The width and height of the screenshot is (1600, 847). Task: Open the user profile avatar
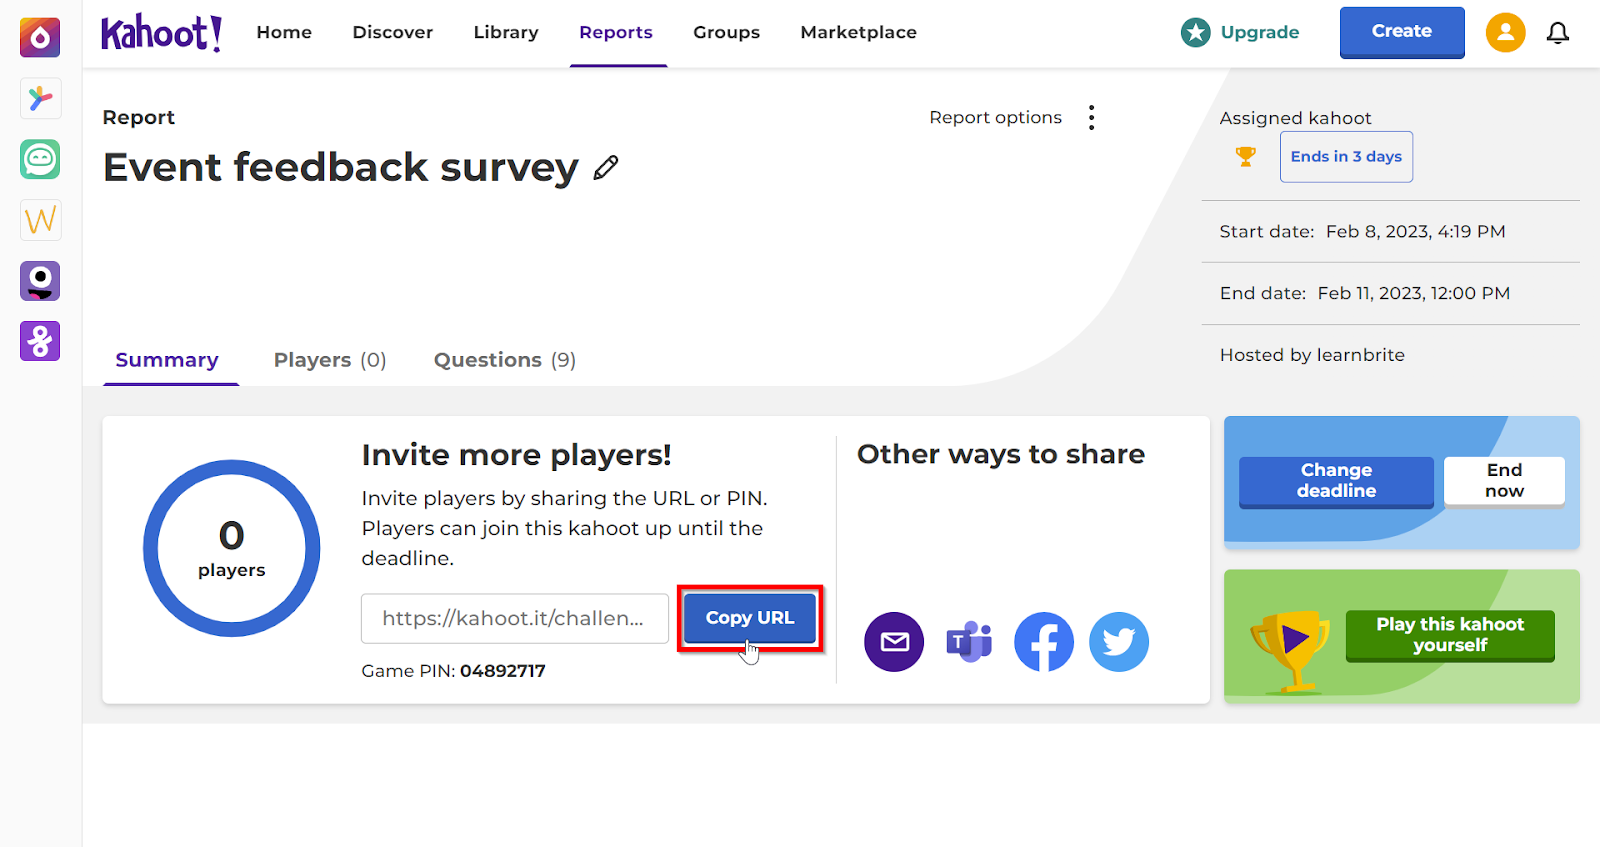coord(1505,32)
